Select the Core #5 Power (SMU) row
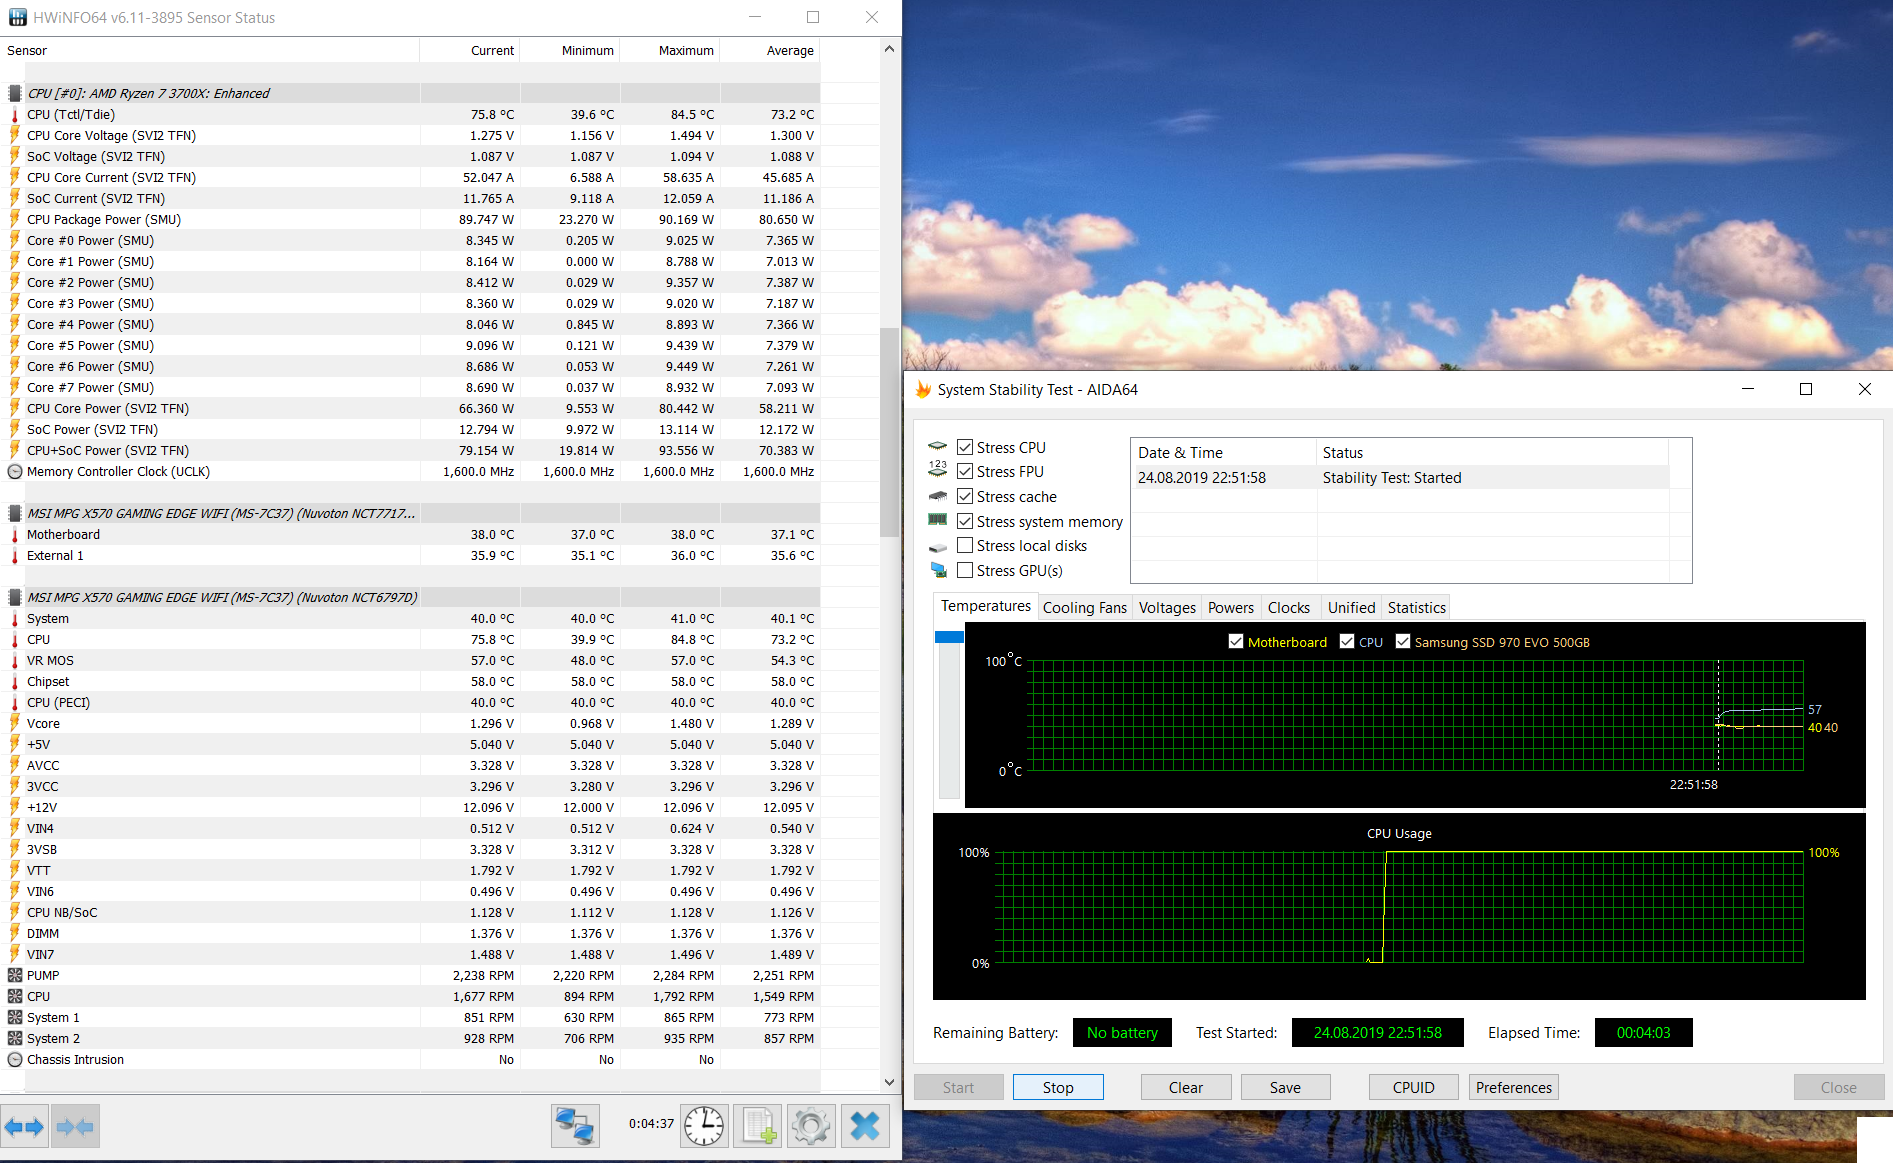The image size is (1893, 1163). tap(410, 345)
